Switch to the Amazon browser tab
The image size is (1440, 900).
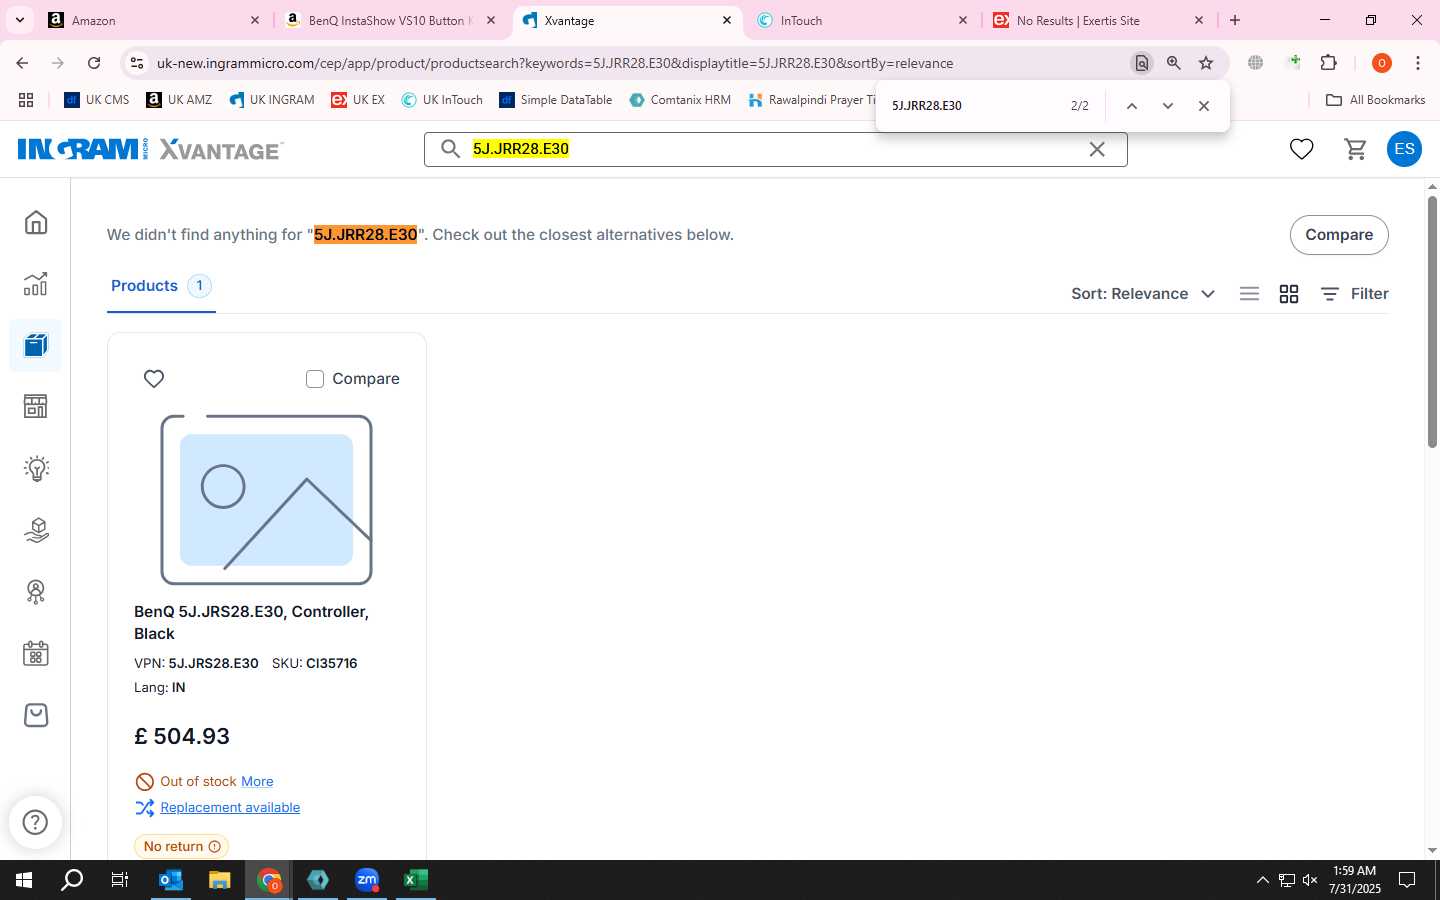click(x=153, y=20)
